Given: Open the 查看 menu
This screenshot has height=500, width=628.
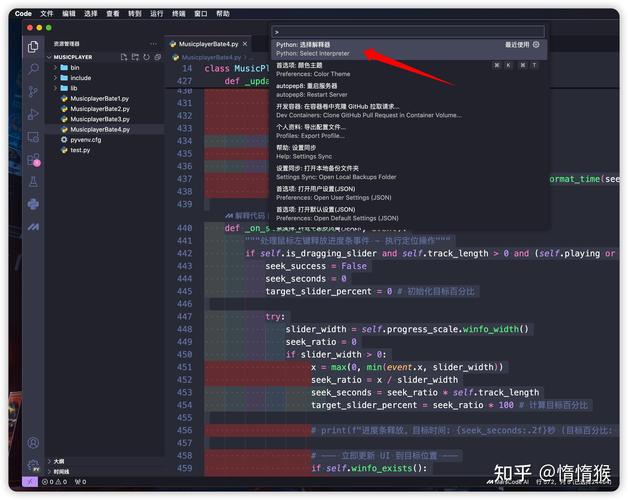Looking at the screenshot, I should point(113,14).
